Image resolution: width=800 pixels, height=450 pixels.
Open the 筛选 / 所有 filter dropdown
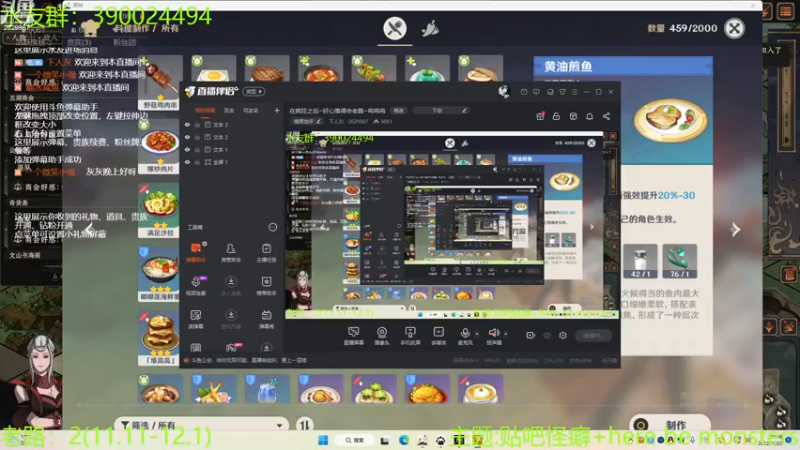pyautogui.click(x=202, y=425)
